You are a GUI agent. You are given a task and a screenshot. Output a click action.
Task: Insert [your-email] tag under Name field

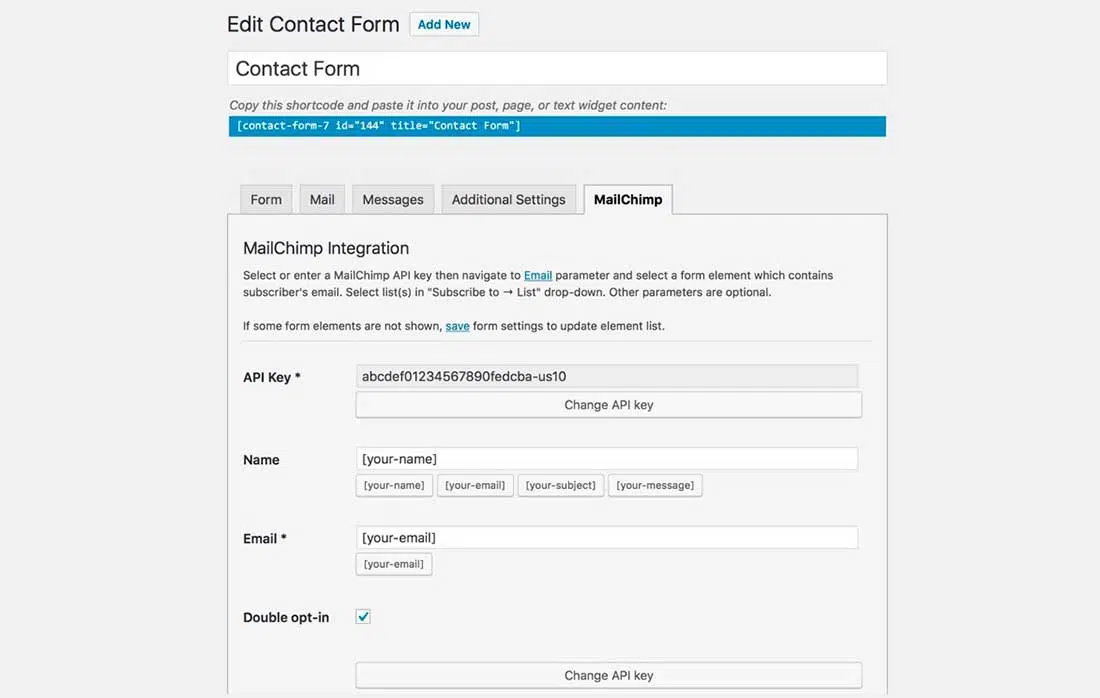(x=475, y=485)
